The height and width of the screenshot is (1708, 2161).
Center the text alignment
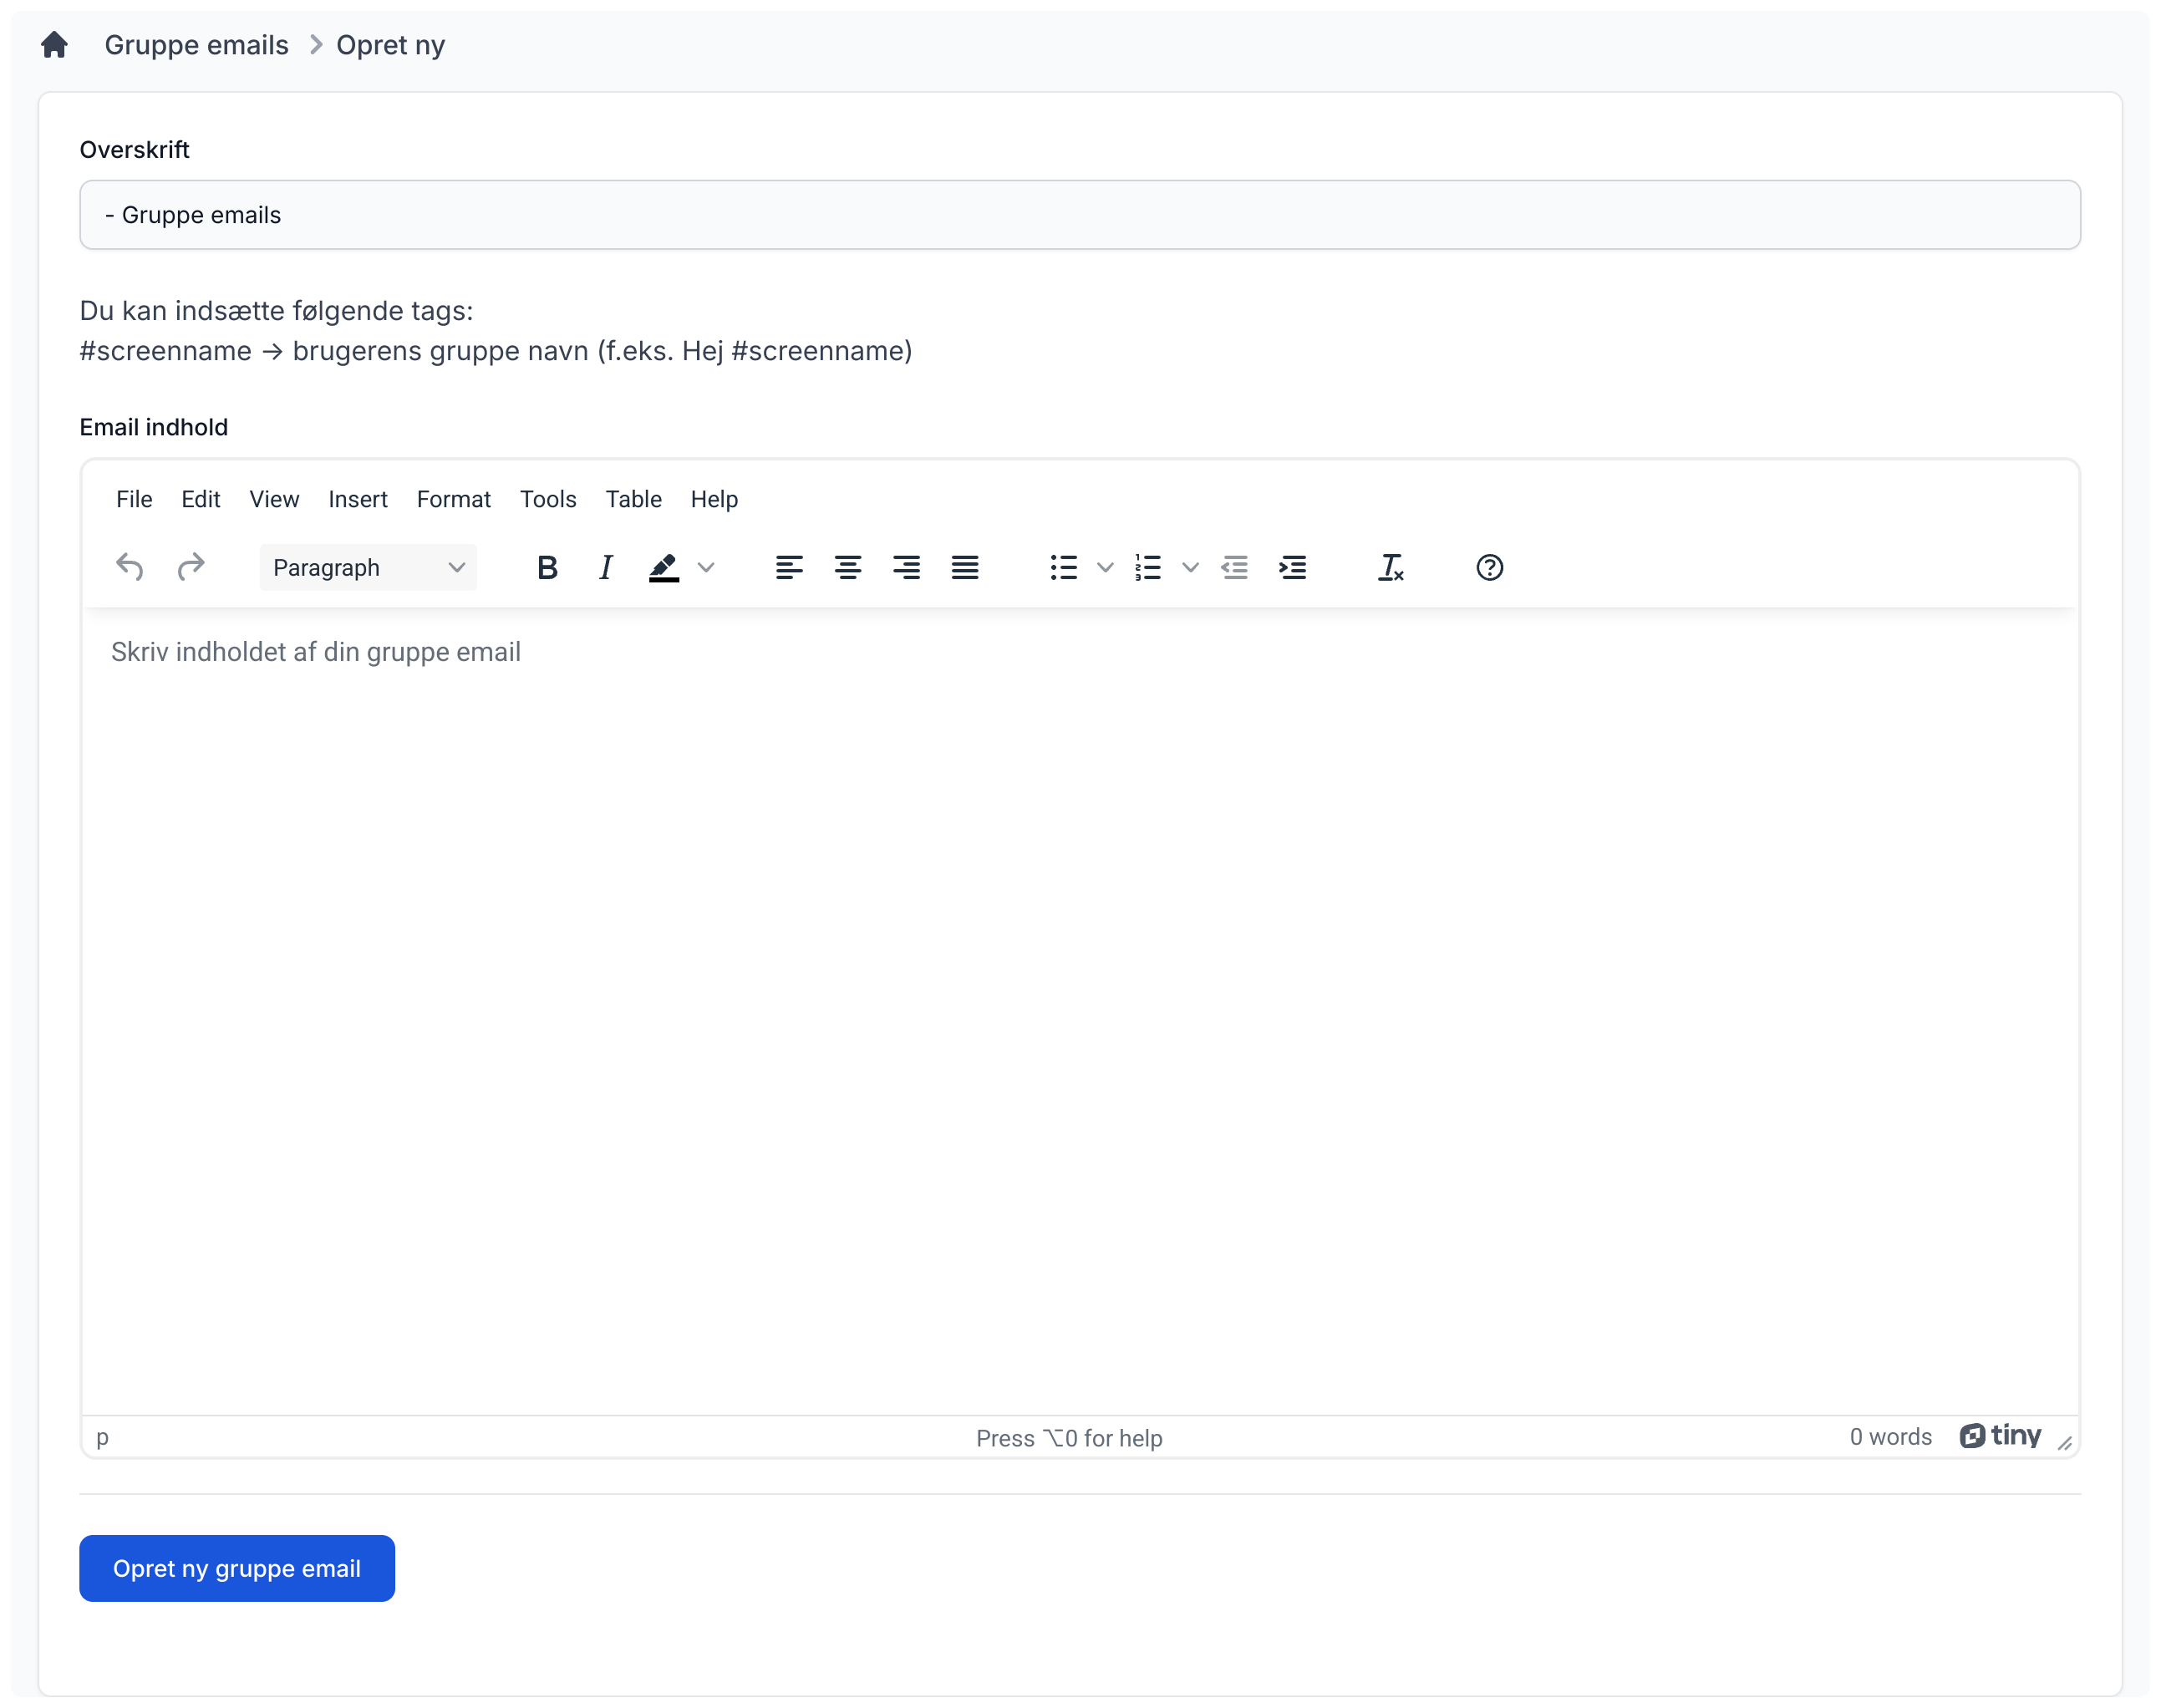pyautogui.click(x=847, y=567)
